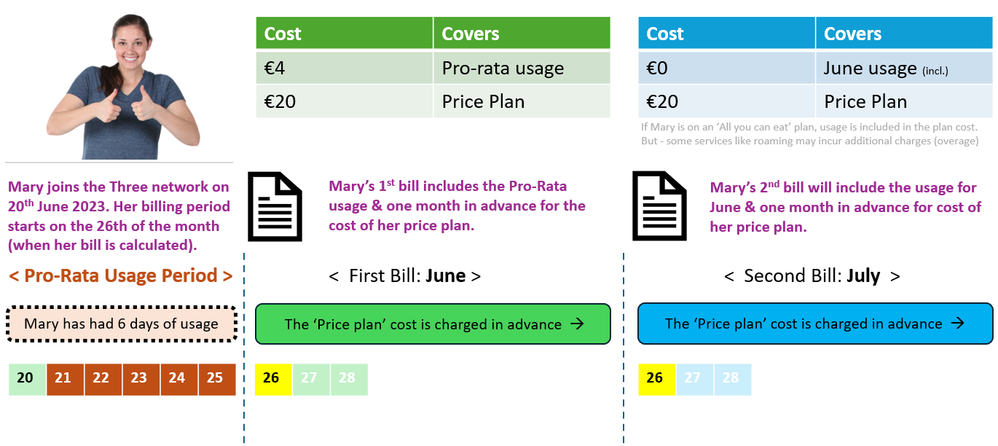
Task: Click the 'Second Bill: July' heading
Action: pyautogui.click(x=812, y=276)
